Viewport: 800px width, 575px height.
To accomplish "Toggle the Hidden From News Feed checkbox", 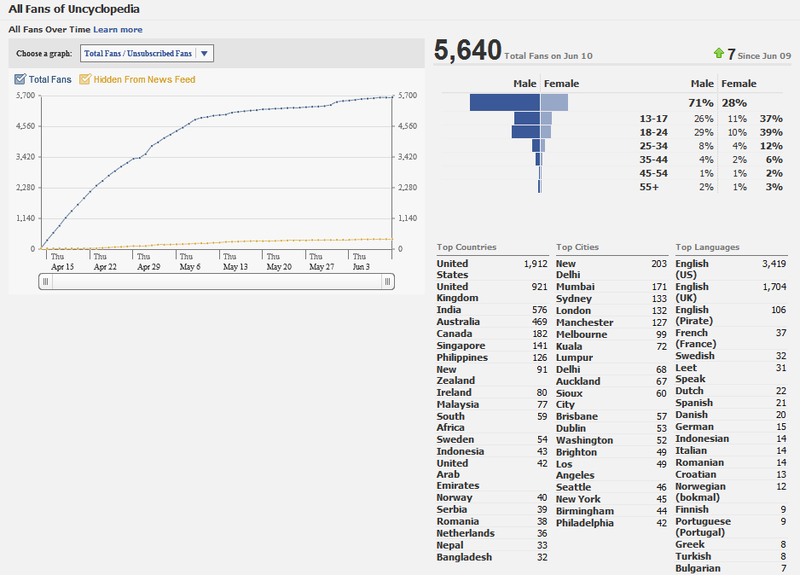I will tap(85, 79).
